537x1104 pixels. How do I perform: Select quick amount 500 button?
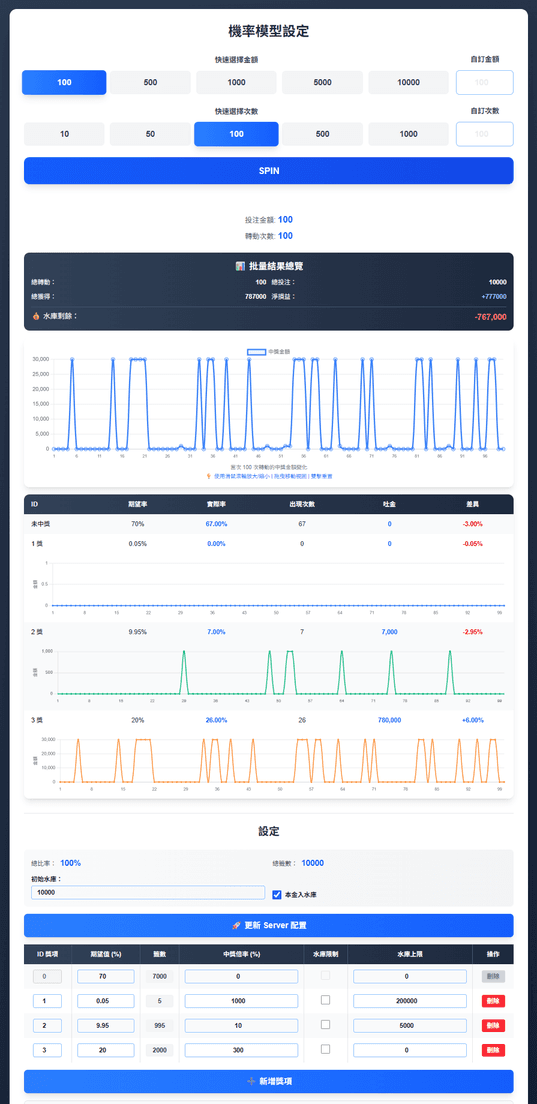click(x=150, y=82)
